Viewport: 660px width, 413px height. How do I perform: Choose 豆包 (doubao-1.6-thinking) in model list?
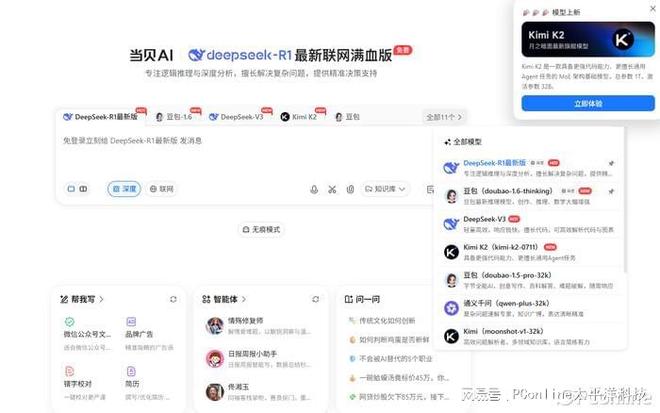tap(529, 196)
